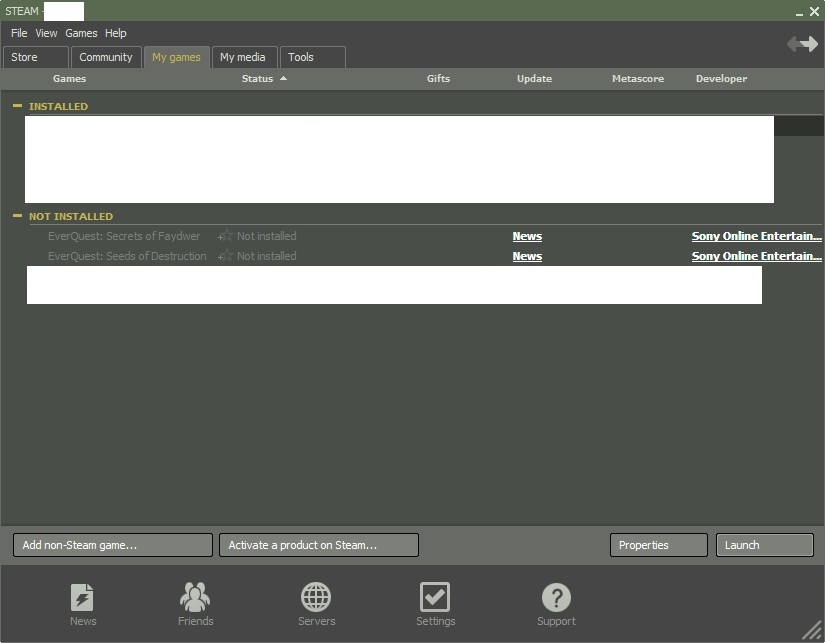
Task: Sort by the Update column header
Action: pos(534,78)
